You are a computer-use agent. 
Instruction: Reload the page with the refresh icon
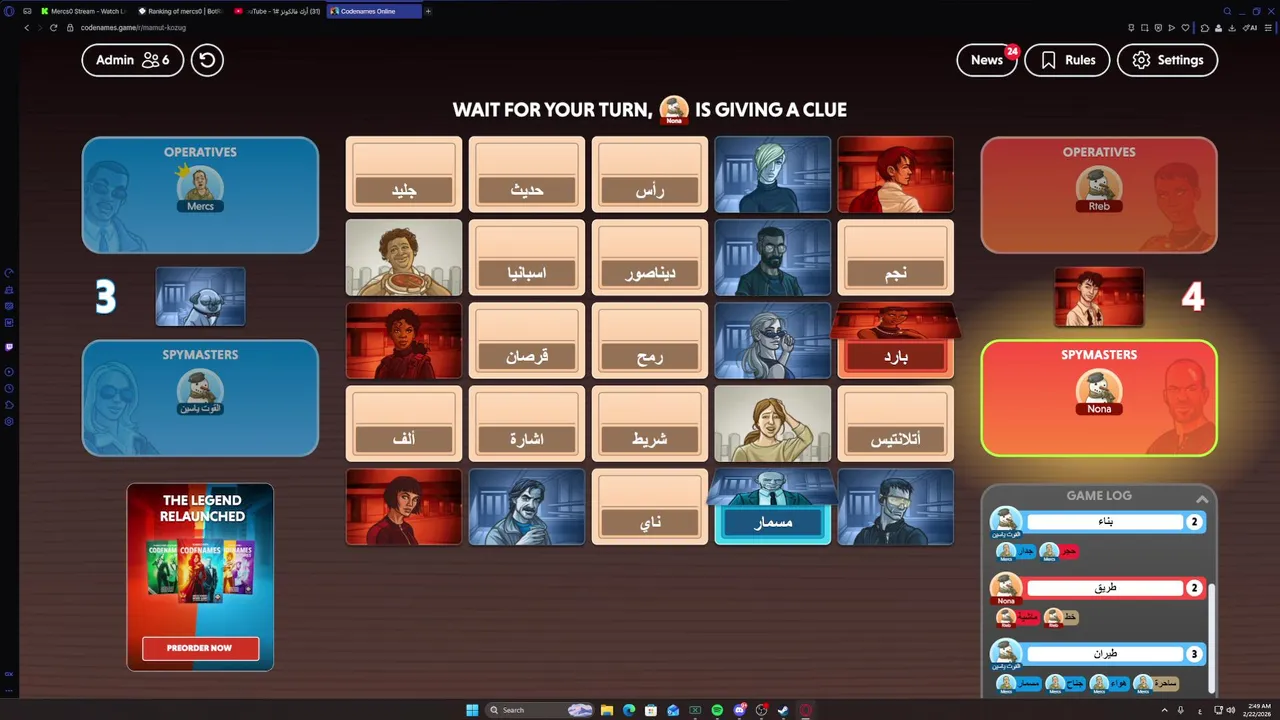click(53, 28)
